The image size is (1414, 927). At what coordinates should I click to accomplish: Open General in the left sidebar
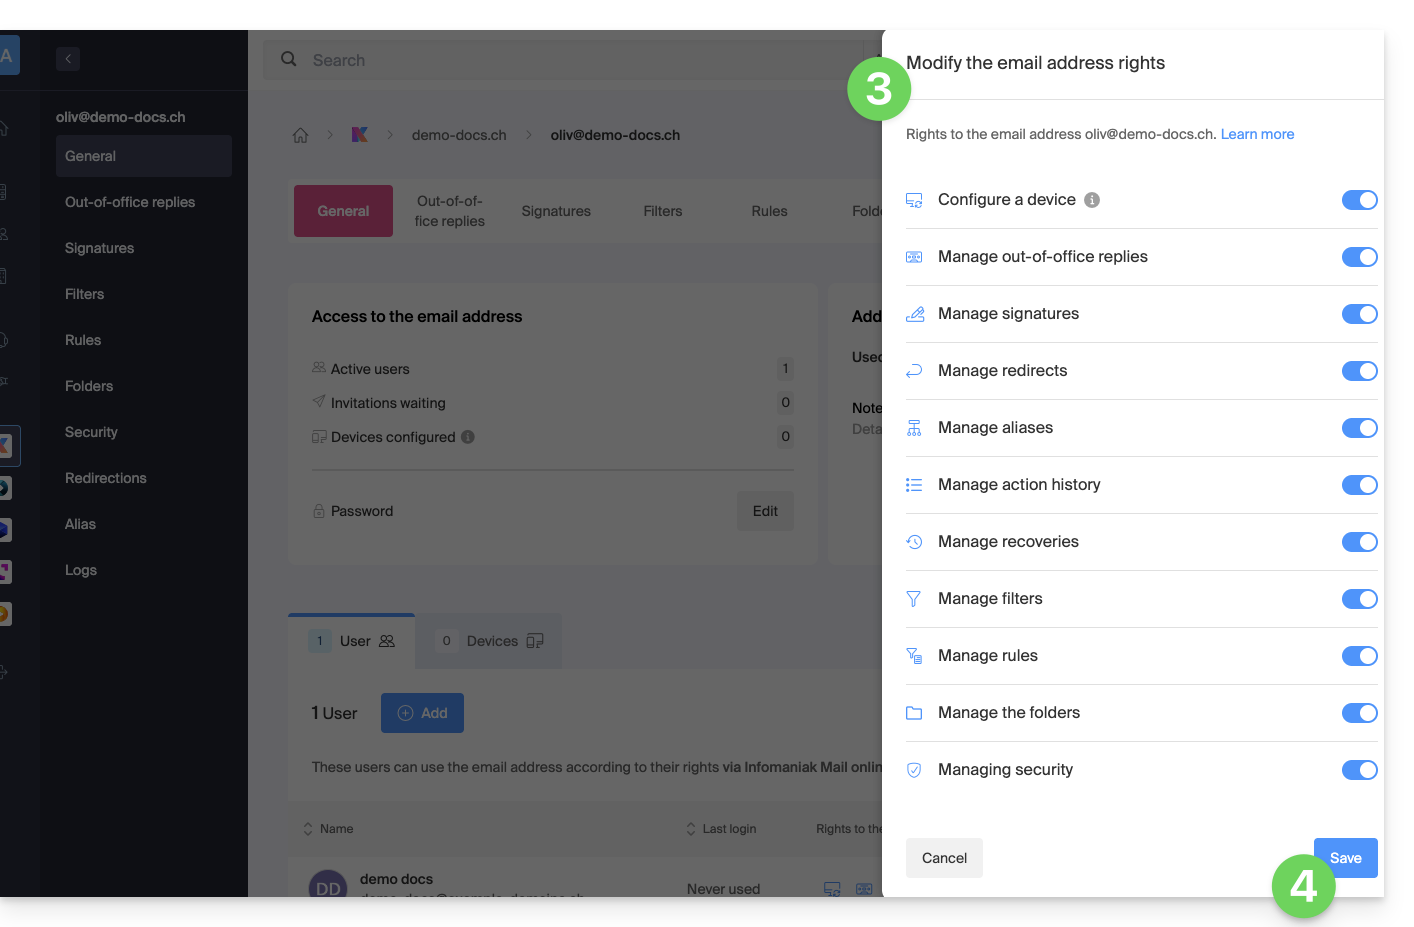click(x=144, y=156)
